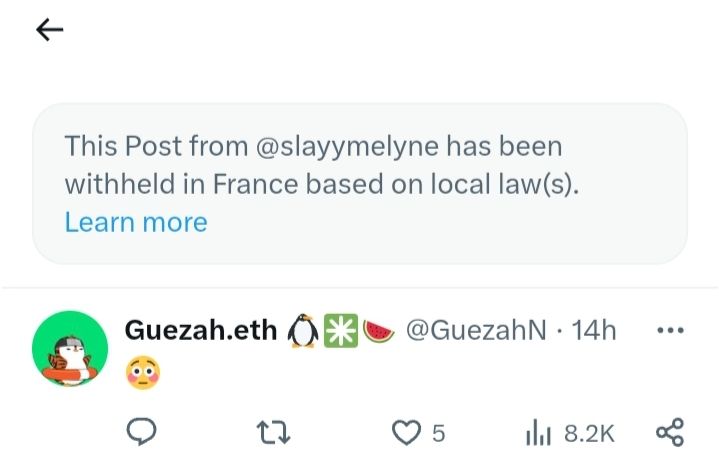Like the post with the heart icon

coord(405,432)
